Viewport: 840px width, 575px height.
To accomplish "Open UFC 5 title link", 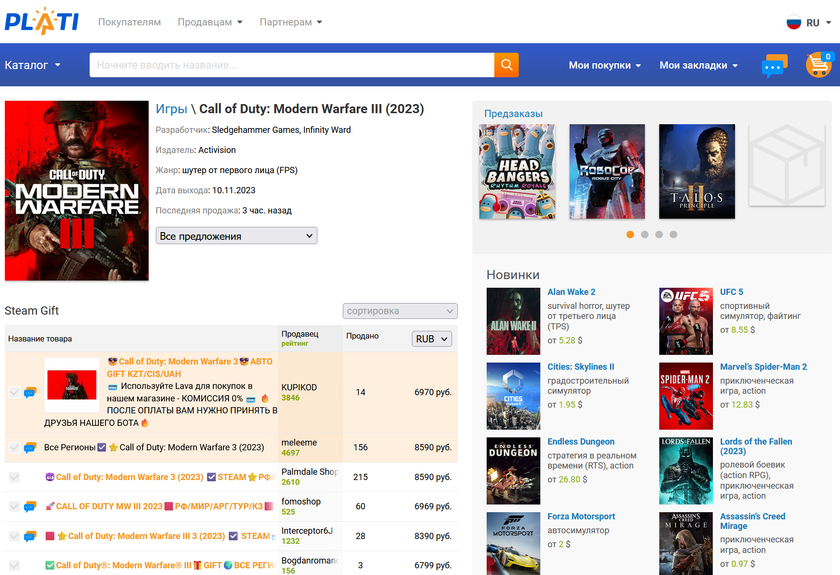I will click(x=731, y=292).
